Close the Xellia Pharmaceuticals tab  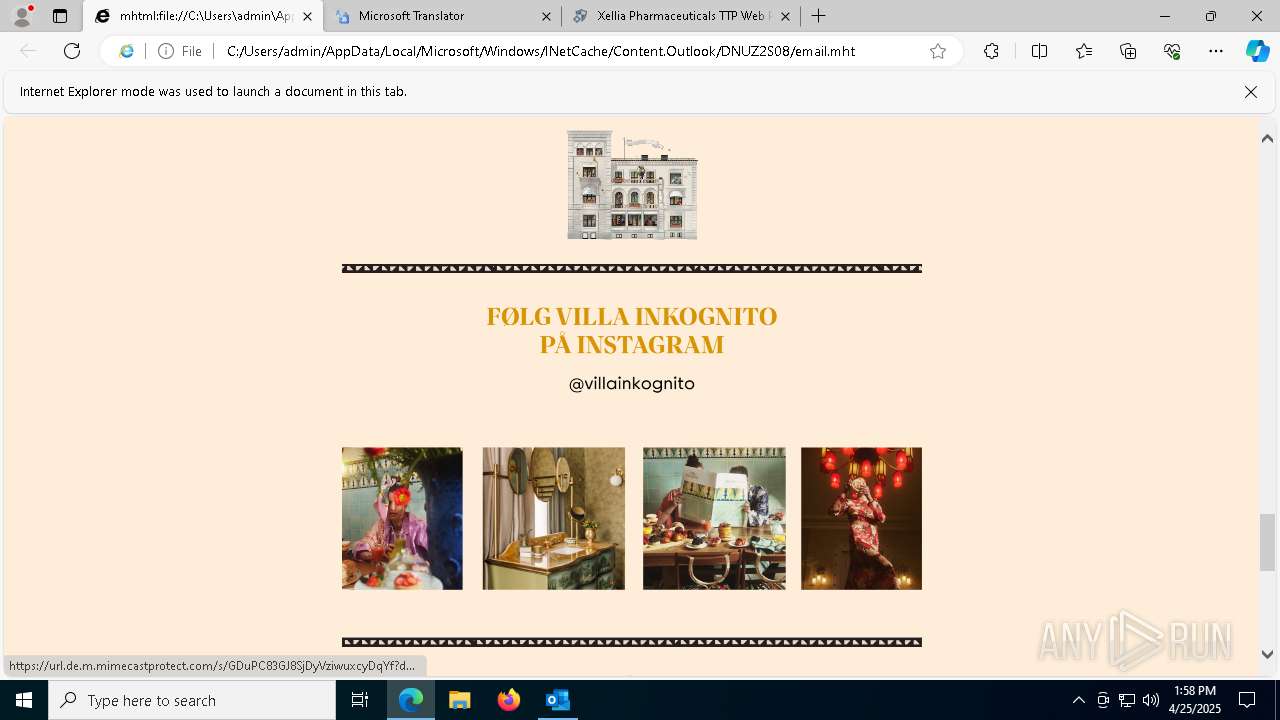[x=785, y=16]
